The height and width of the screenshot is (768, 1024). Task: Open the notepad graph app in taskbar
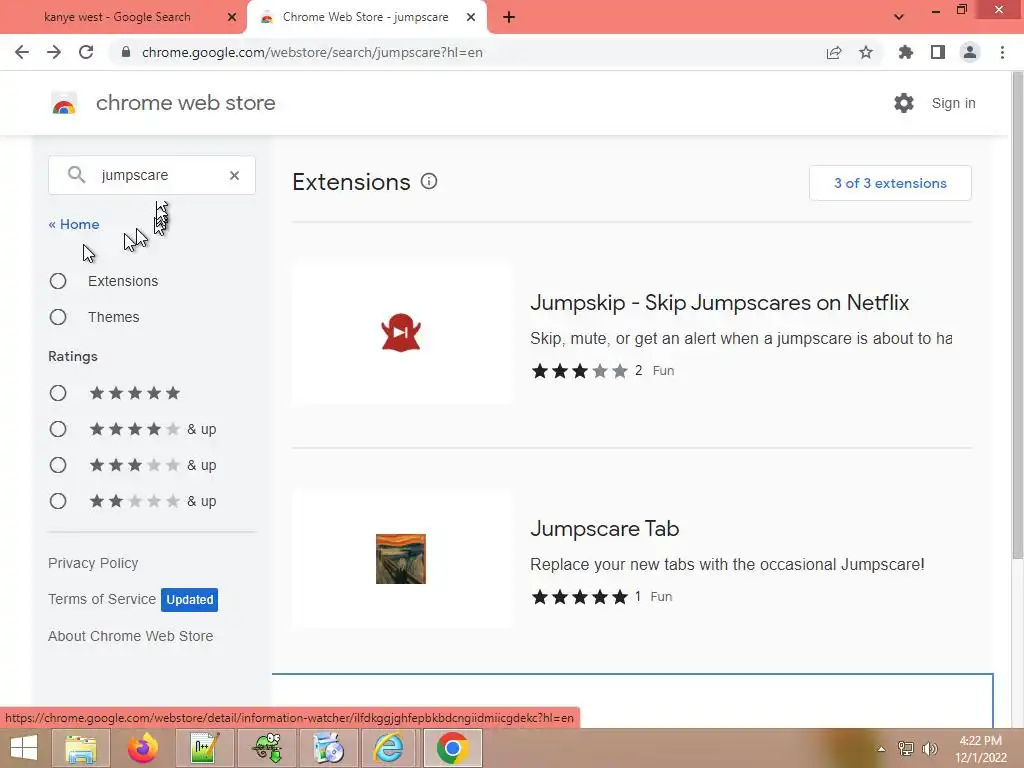204,748
